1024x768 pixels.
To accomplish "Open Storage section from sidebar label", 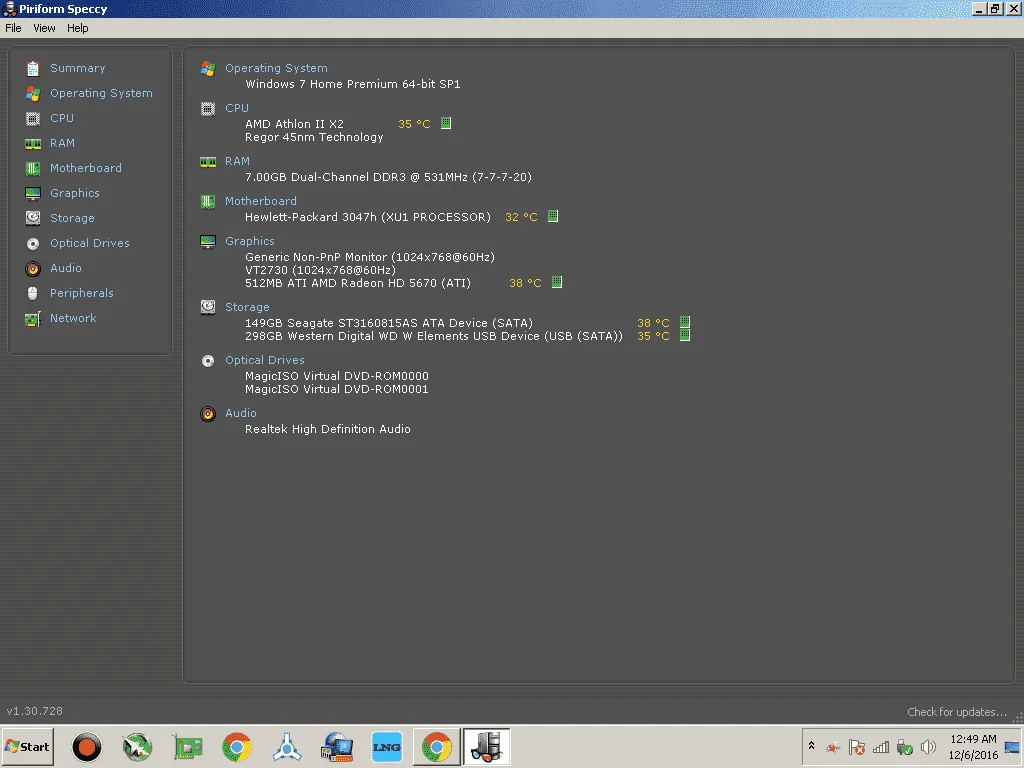I will (72, 218).
